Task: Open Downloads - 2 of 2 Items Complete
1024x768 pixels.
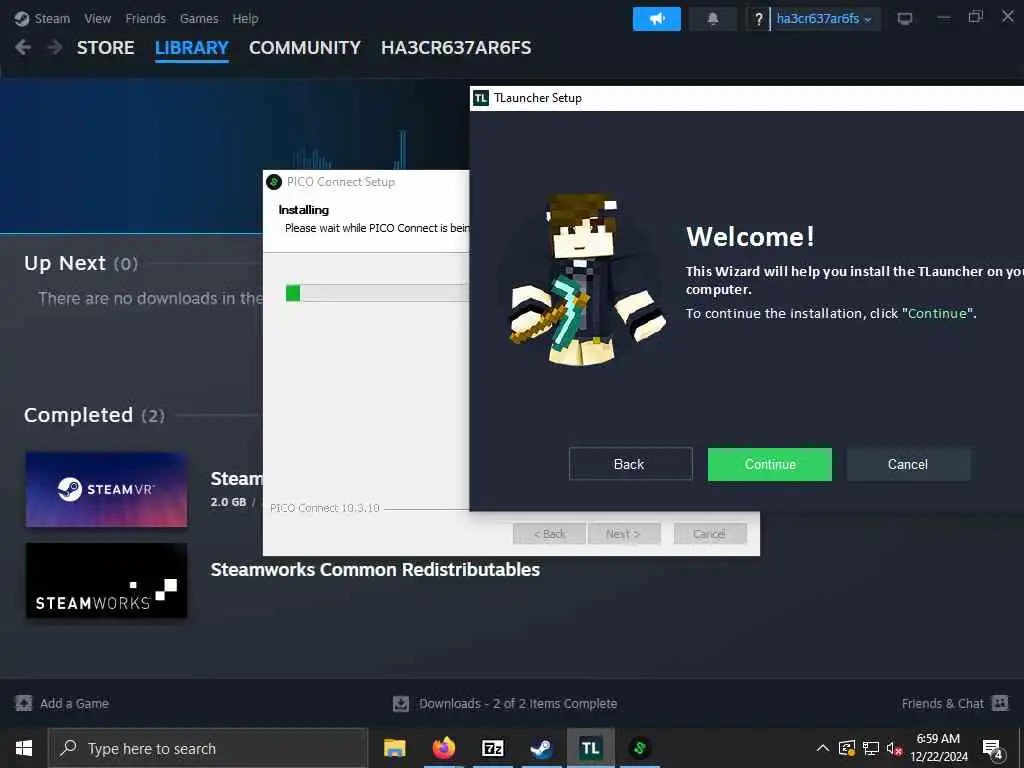Action: point(518,703)
